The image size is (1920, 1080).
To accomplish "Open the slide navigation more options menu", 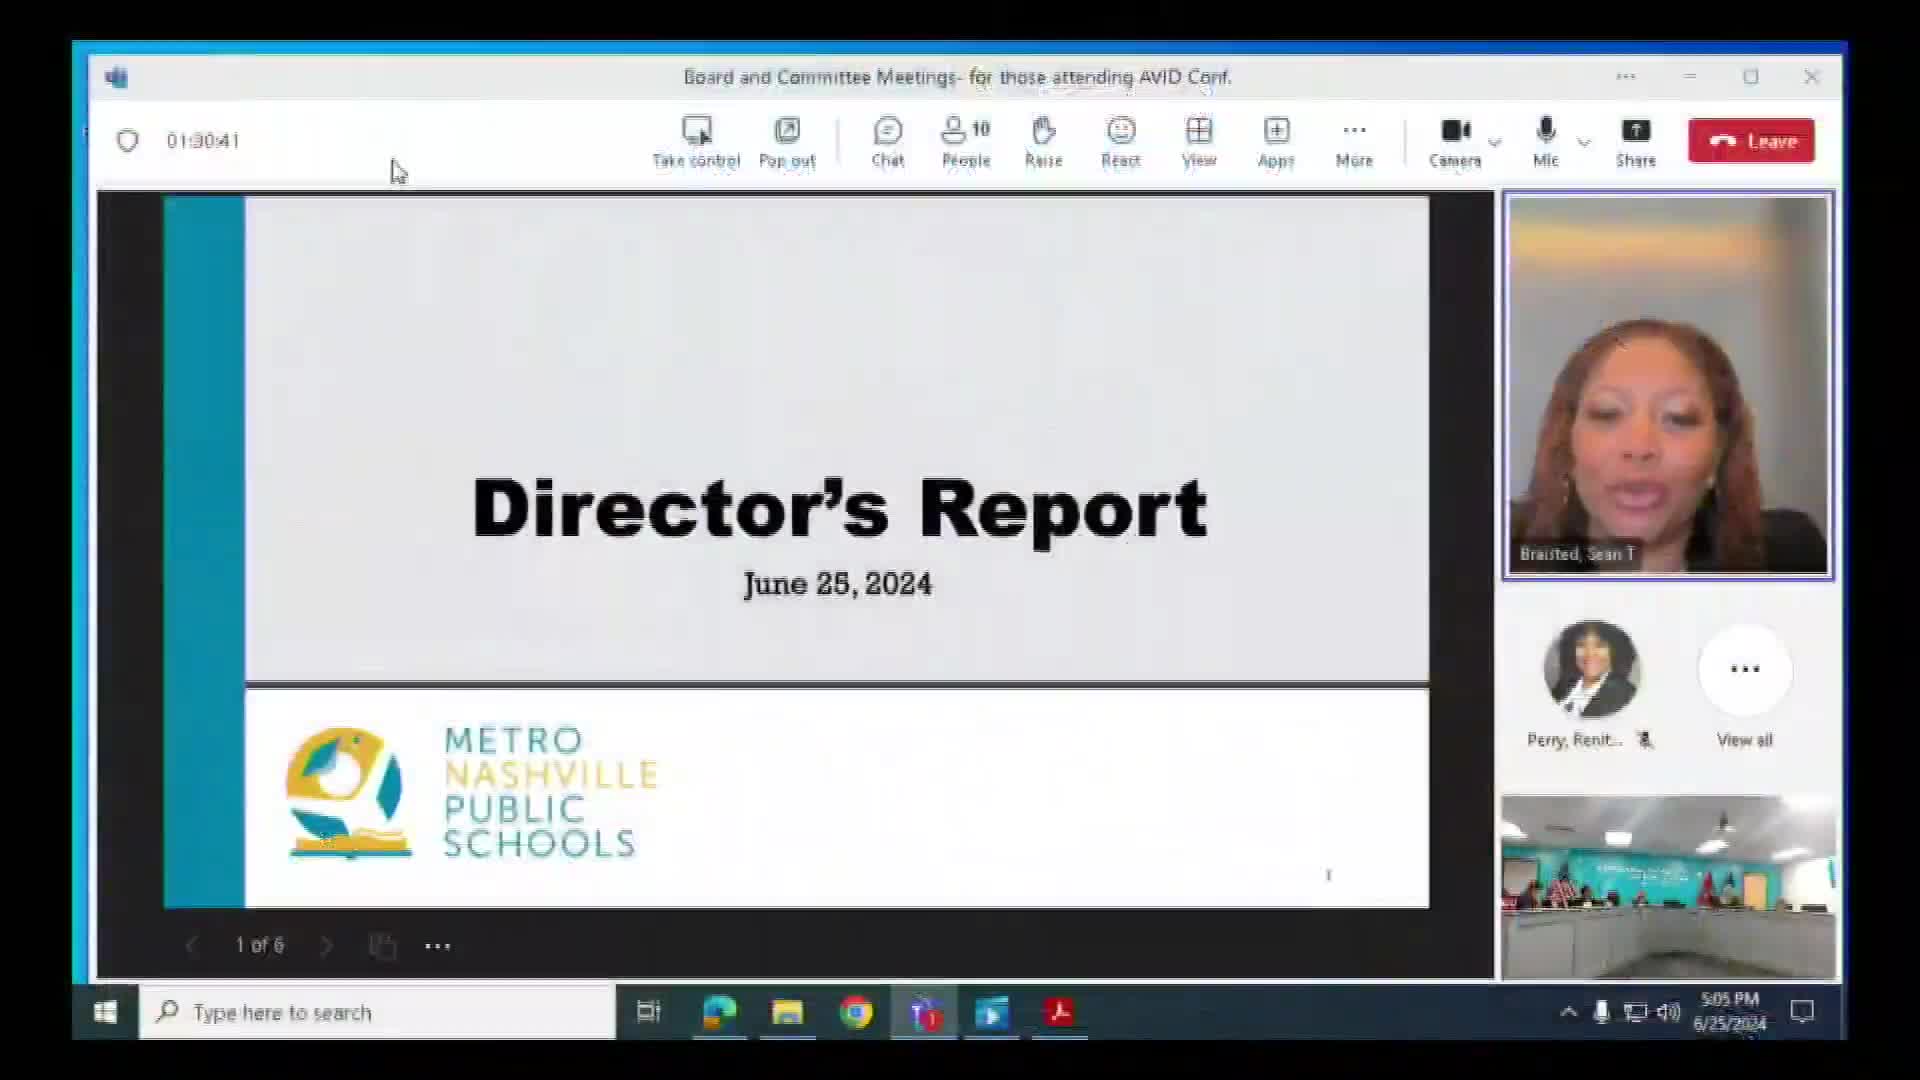I will click(437, 945).
